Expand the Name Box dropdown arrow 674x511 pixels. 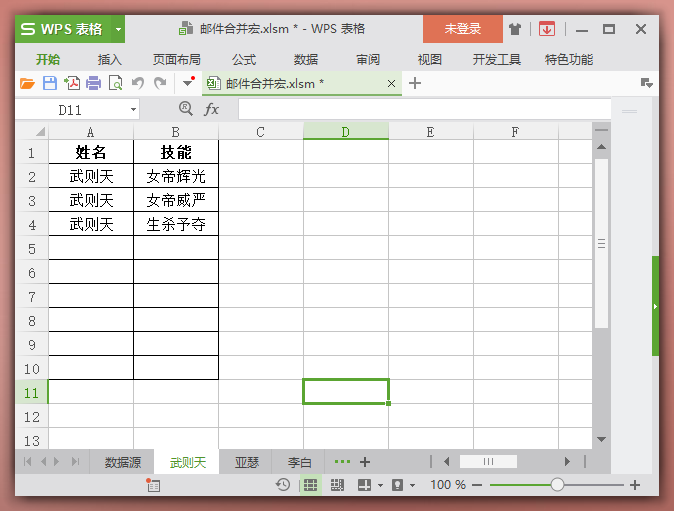(x=133, y=109)
